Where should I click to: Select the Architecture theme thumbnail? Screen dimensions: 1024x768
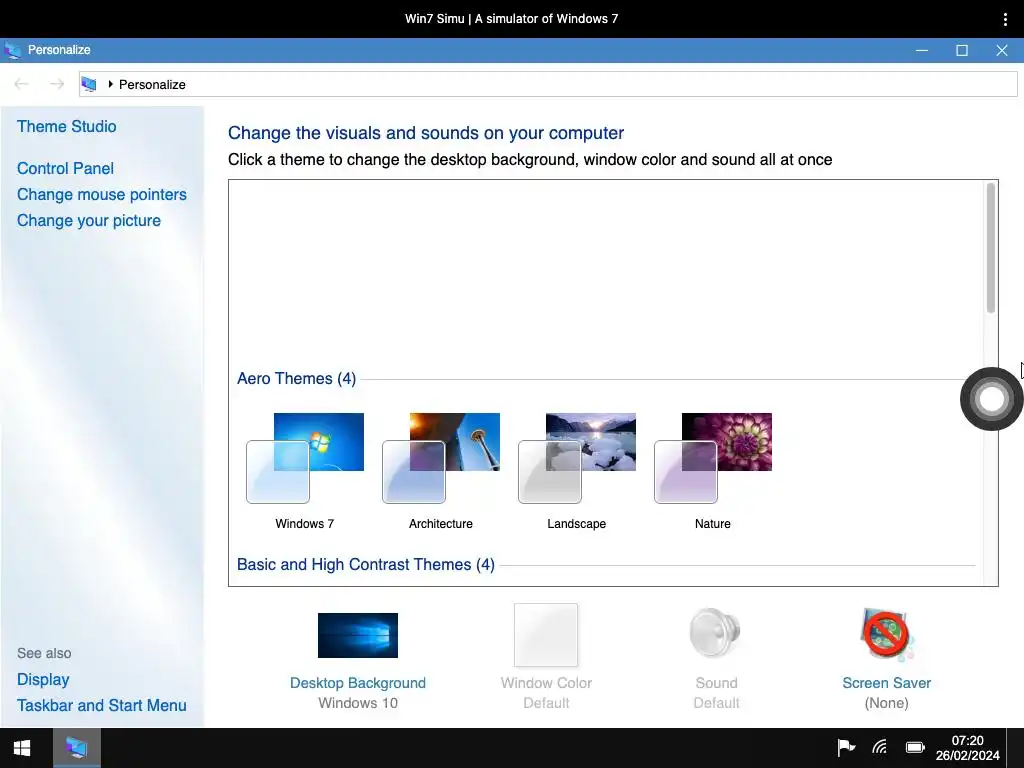tap(441, 458)
